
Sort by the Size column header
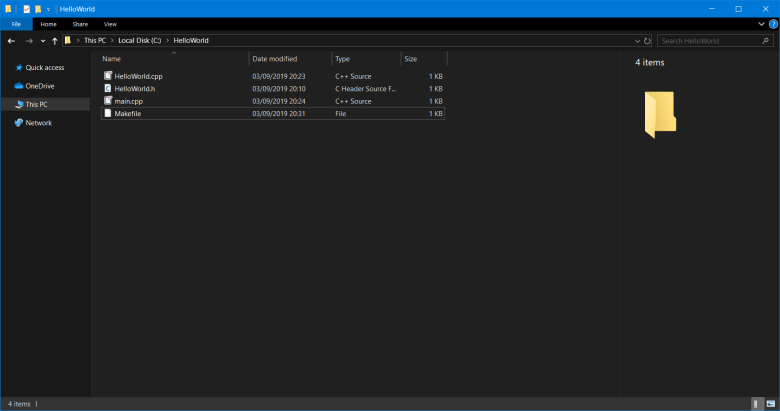[x=424, y=59]
